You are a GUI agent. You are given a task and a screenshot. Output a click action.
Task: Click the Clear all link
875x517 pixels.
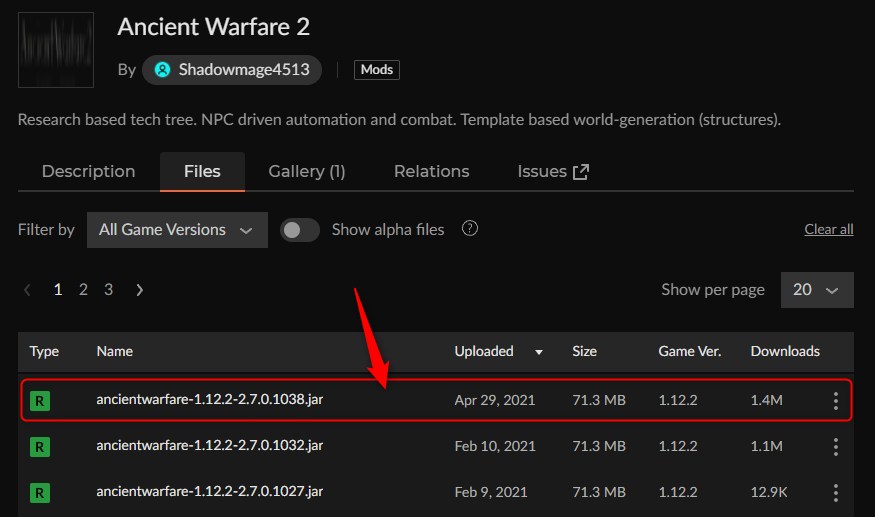point(829,229)
